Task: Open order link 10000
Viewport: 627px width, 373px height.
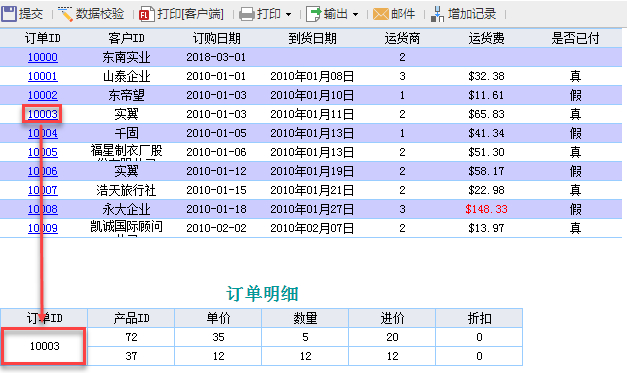Action: coord(43,57)
